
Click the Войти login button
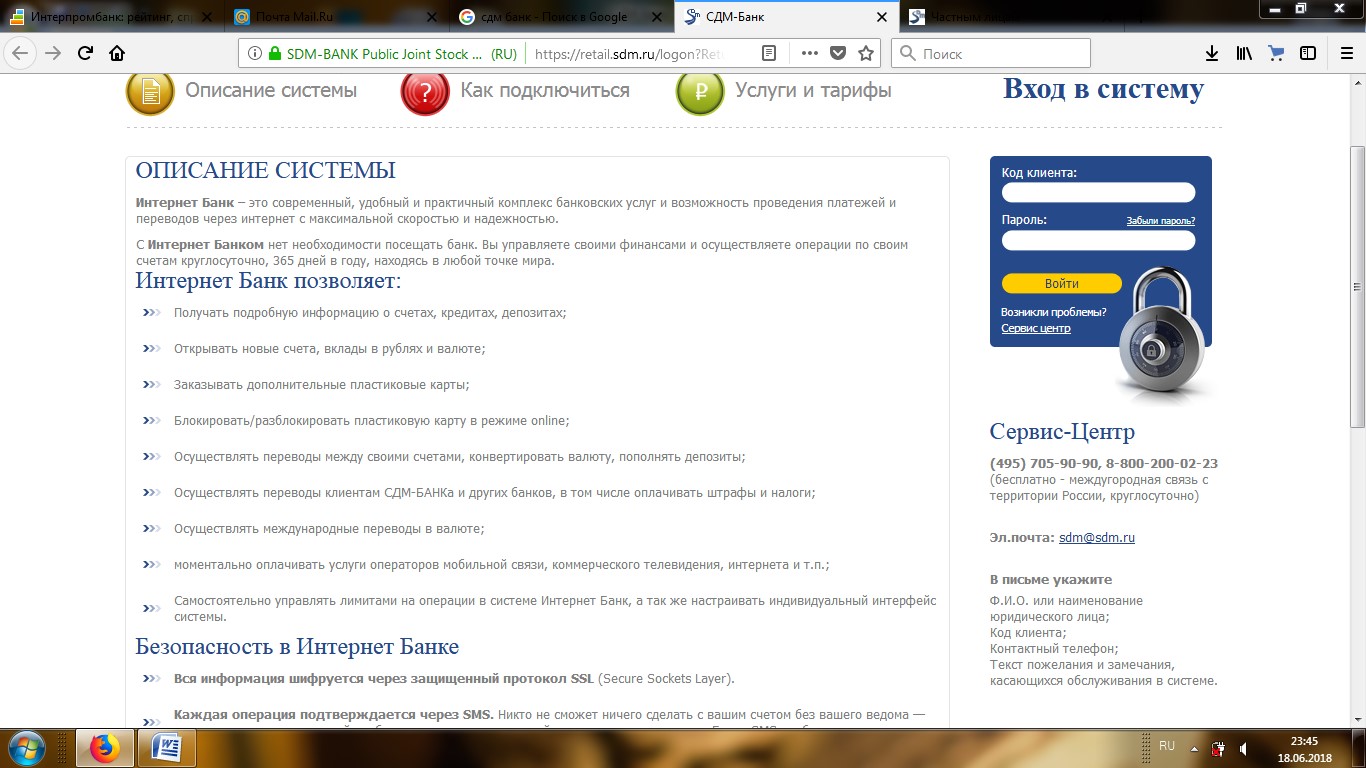(1062, 283)
